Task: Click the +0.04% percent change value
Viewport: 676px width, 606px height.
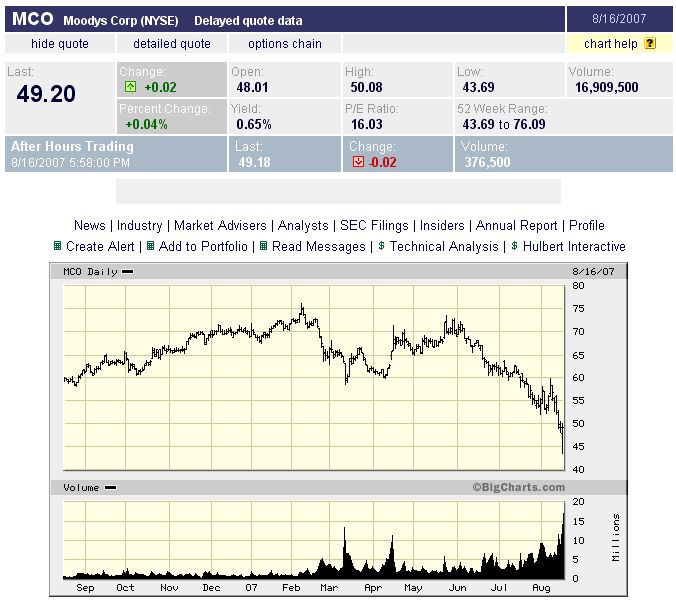Action: [x=147, y=124]
